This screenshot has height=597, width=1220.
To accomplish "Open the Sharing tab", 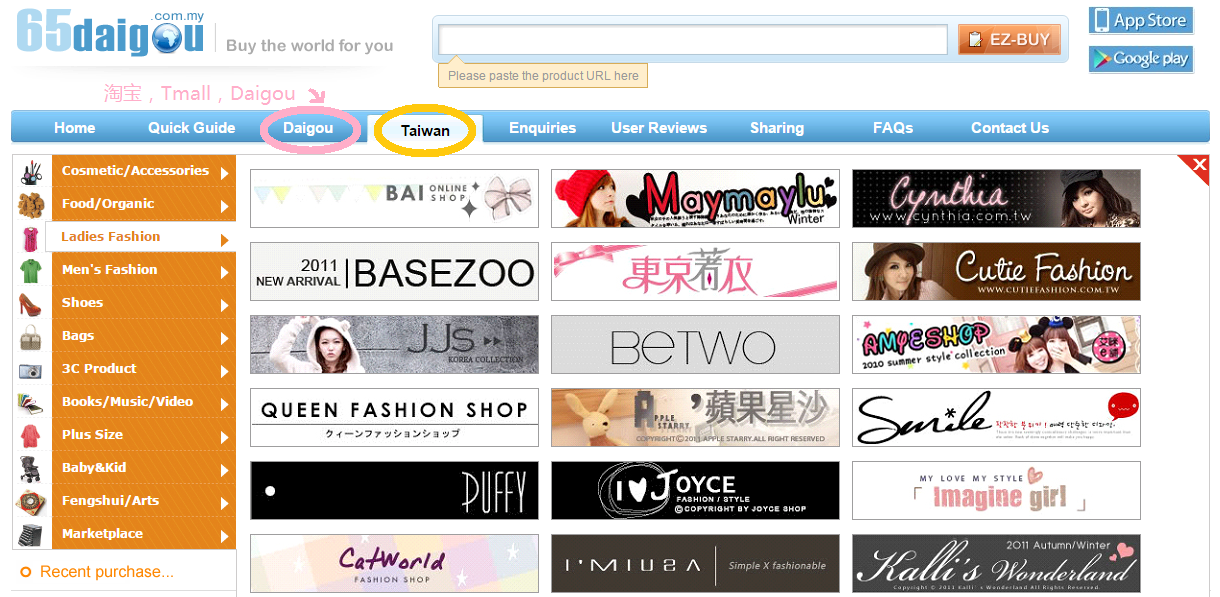I will 777,128.
